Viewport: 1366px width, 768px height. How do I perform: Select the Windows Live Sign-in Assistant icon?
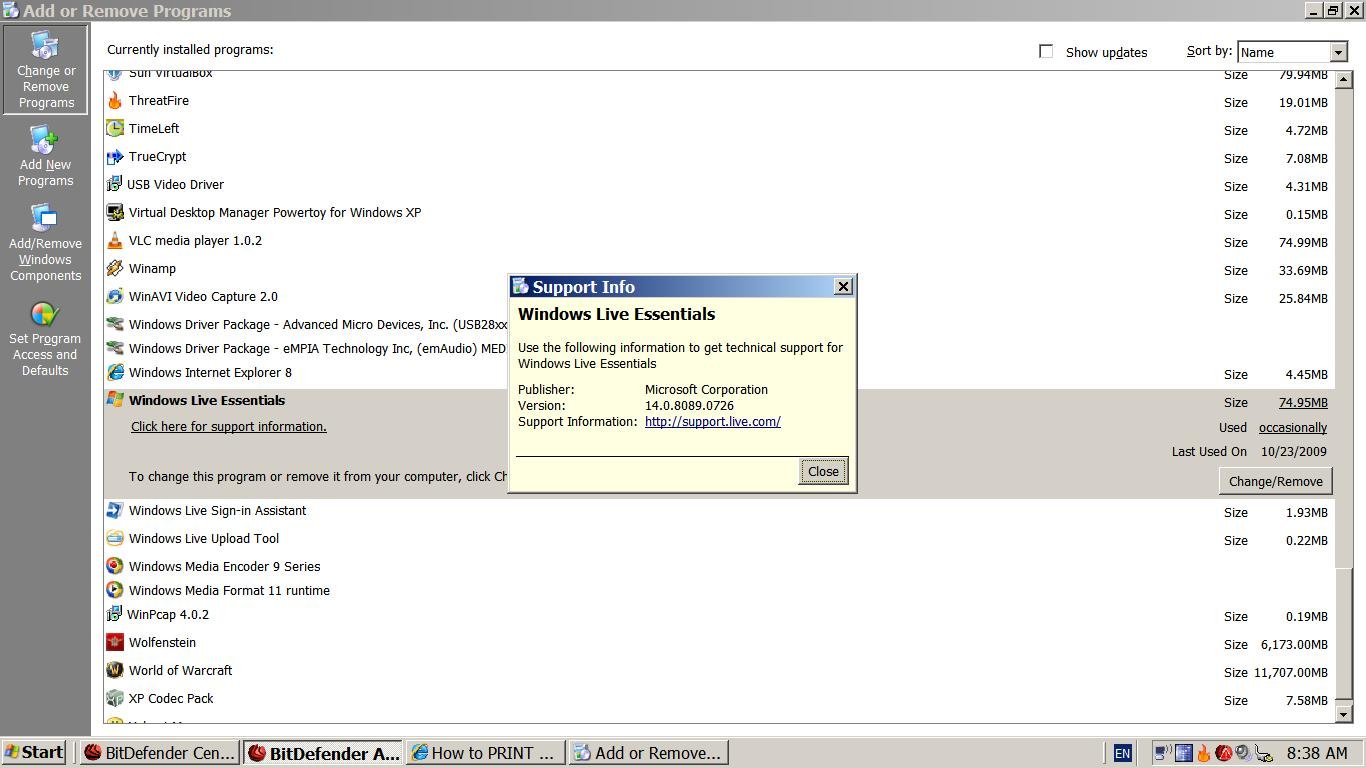point(115,511)
